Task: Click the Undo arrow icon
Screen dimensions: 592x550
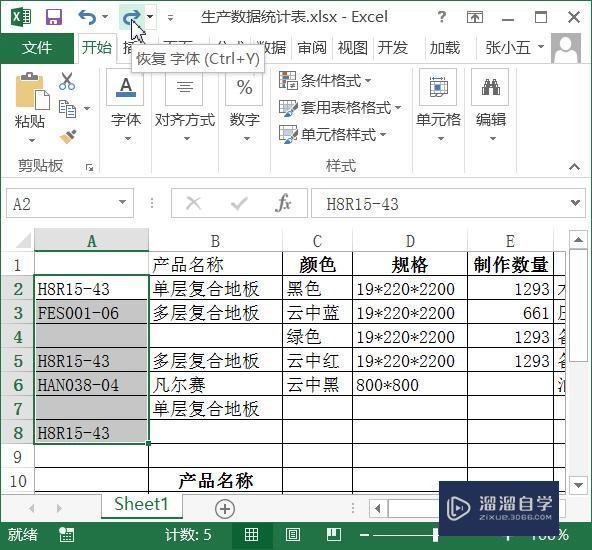Action: coord(87,17)
